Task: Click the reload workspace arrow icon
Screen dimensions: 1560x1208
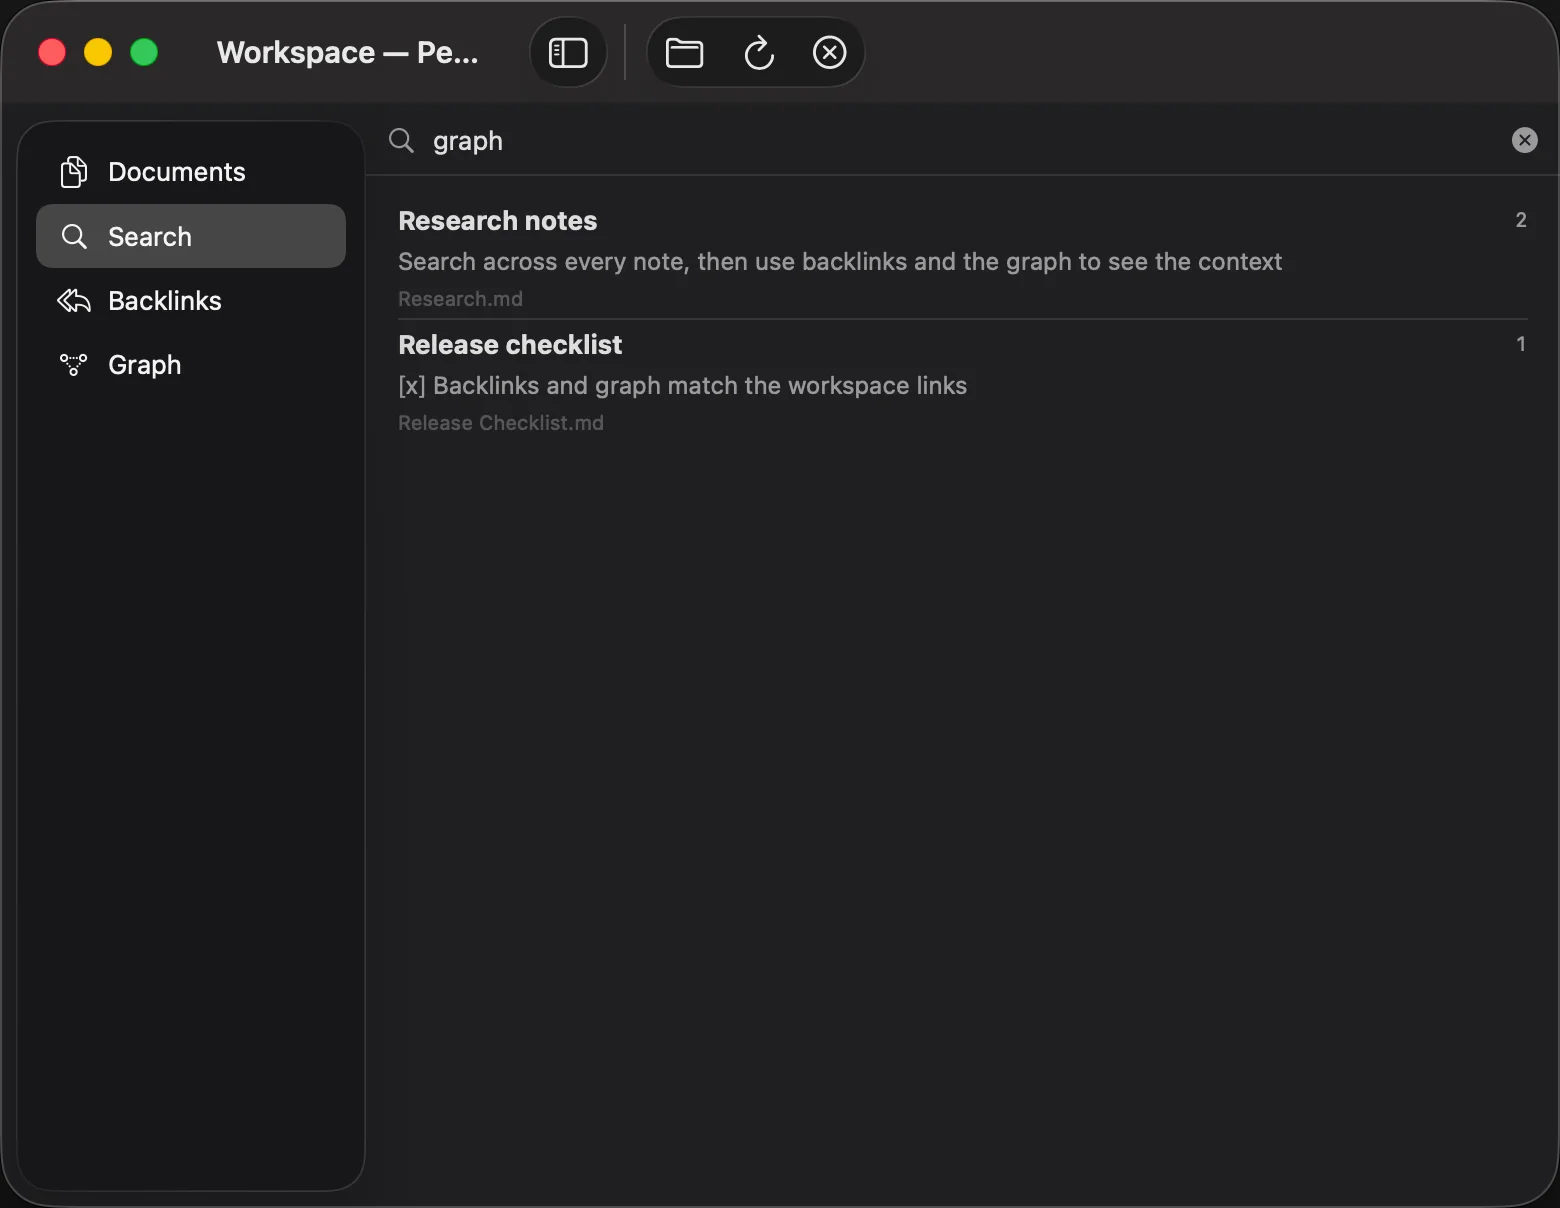Action: pos(759,52)
